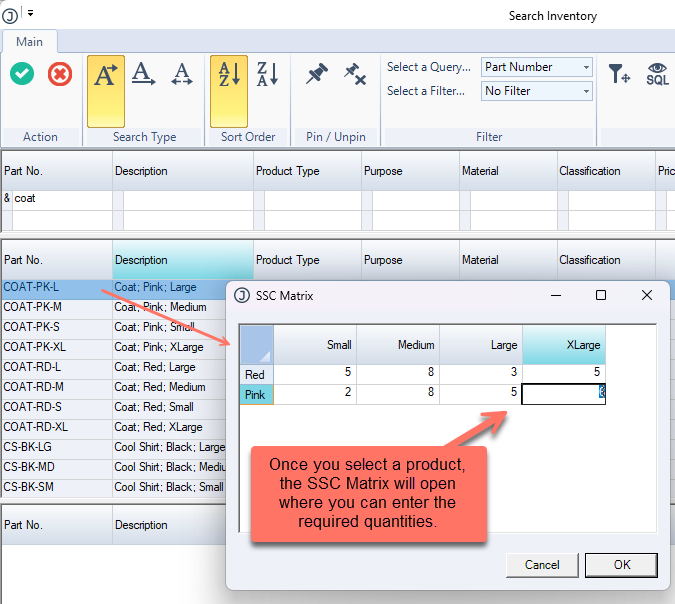The width and height of the screenshot is (675, 604).
Task: Select the COAT-PK-S part row
Action: [x=114, y=329]
